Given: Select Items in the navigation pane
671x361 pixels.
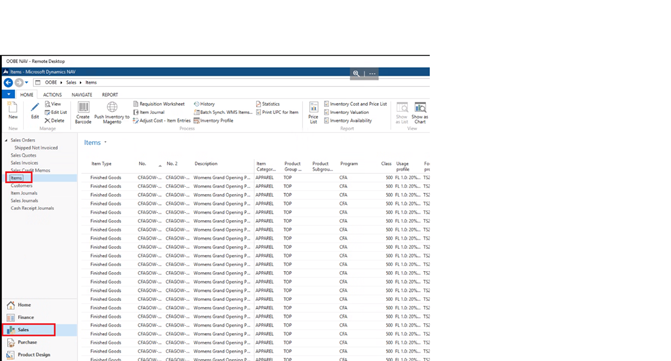Looking at the screenshot, I should pos(16,178).
